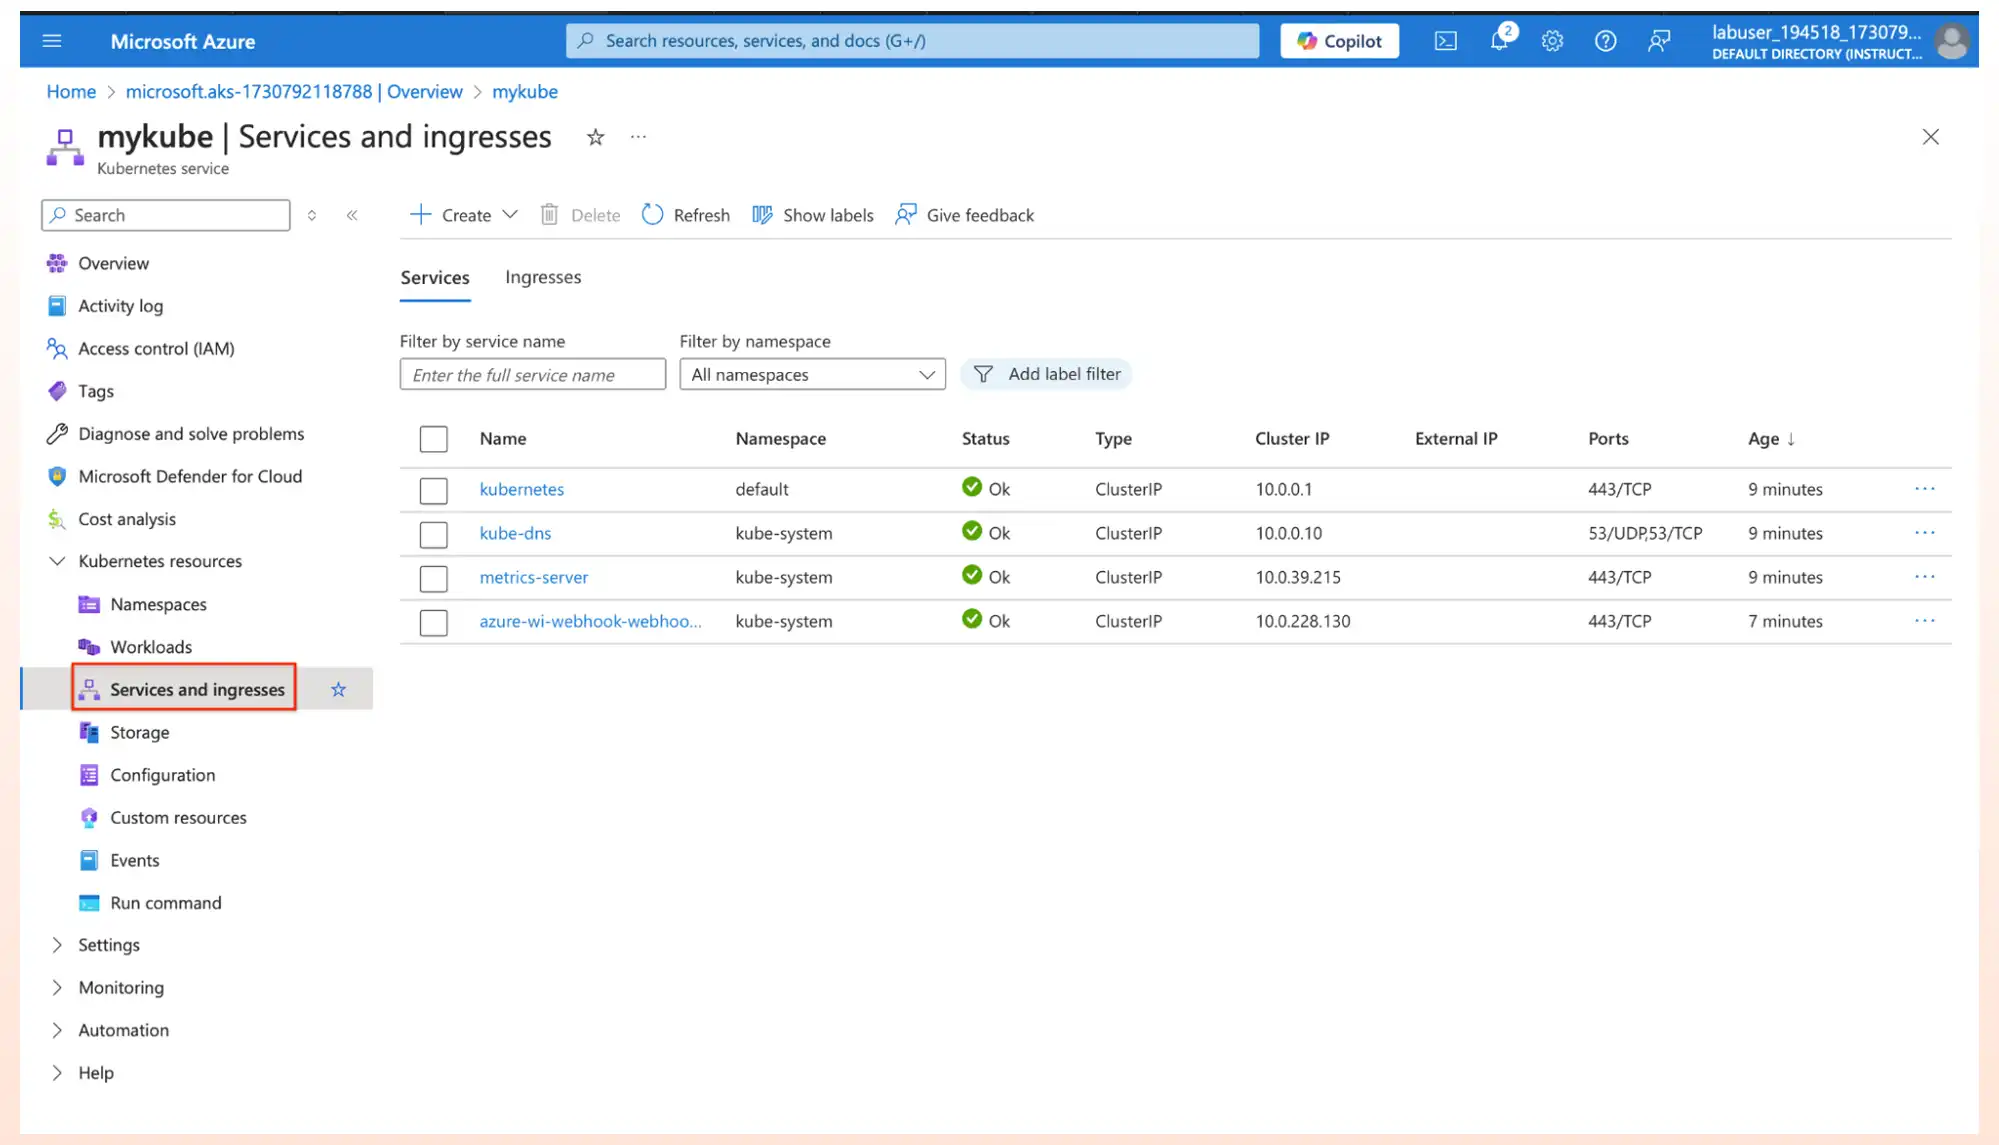Sort the table by Age column
This screenshot has width=1999, height=1145.
pyautogui.click(x=1771, y=439)
